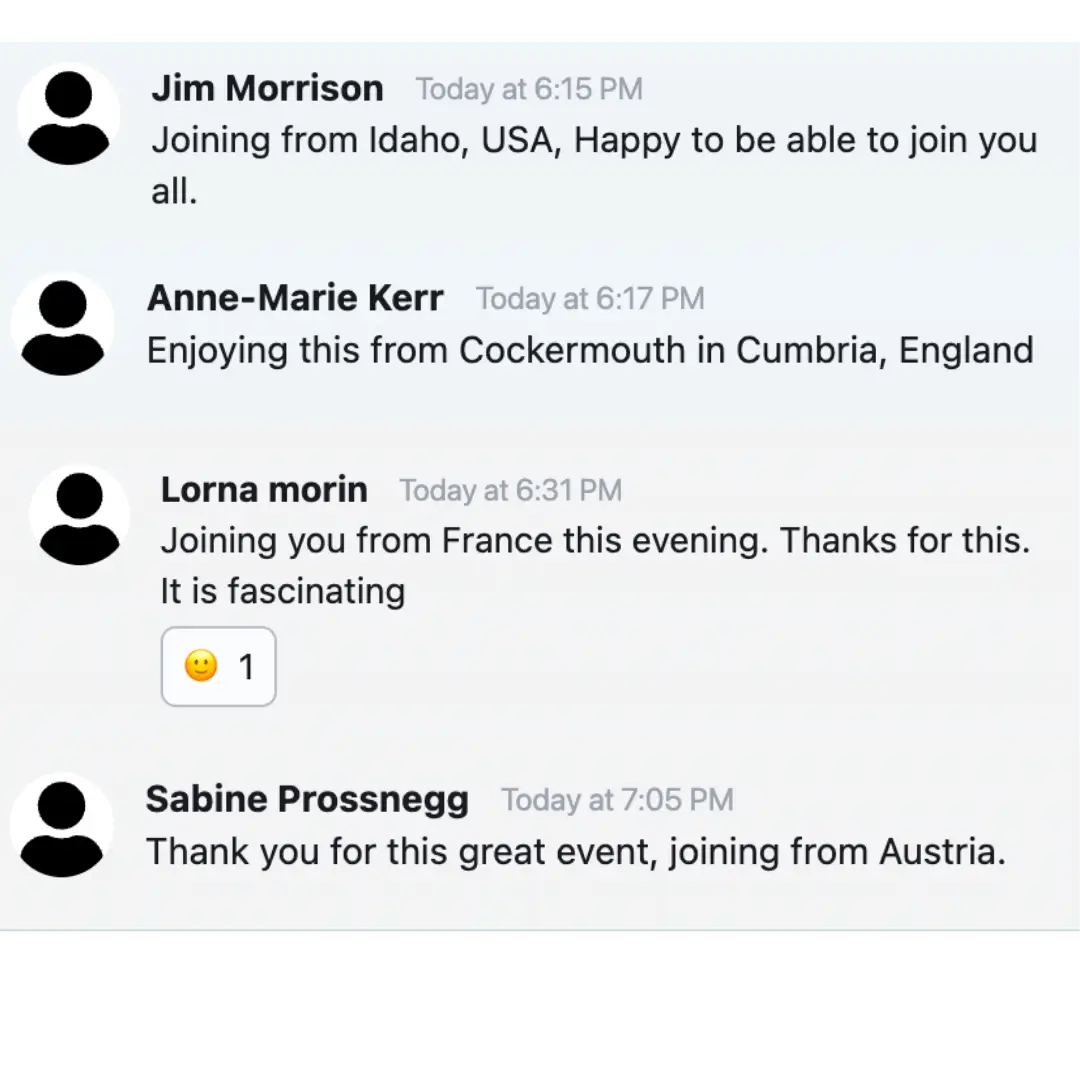
Task: Click the Today at 6:31 PM timestamp
Action: pyautogui.click(x=510, y=491)
